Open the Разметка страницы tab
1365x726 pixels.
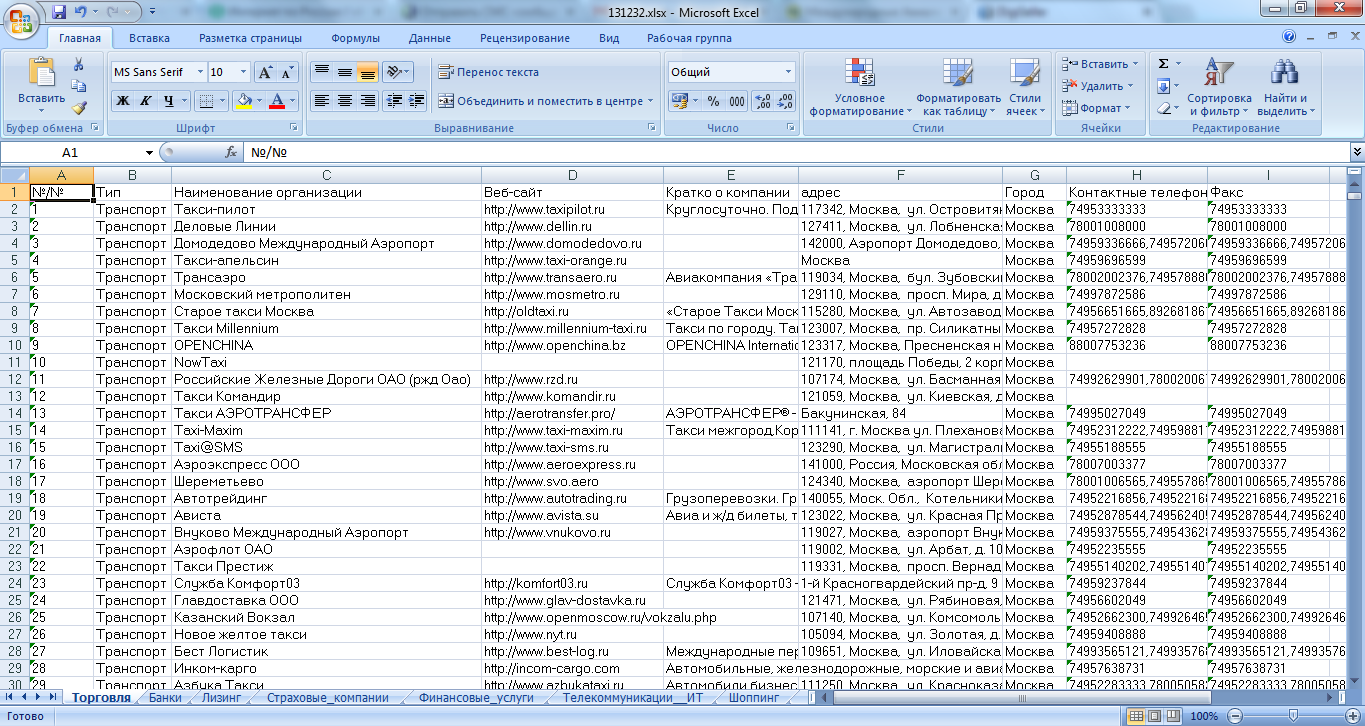250,38
